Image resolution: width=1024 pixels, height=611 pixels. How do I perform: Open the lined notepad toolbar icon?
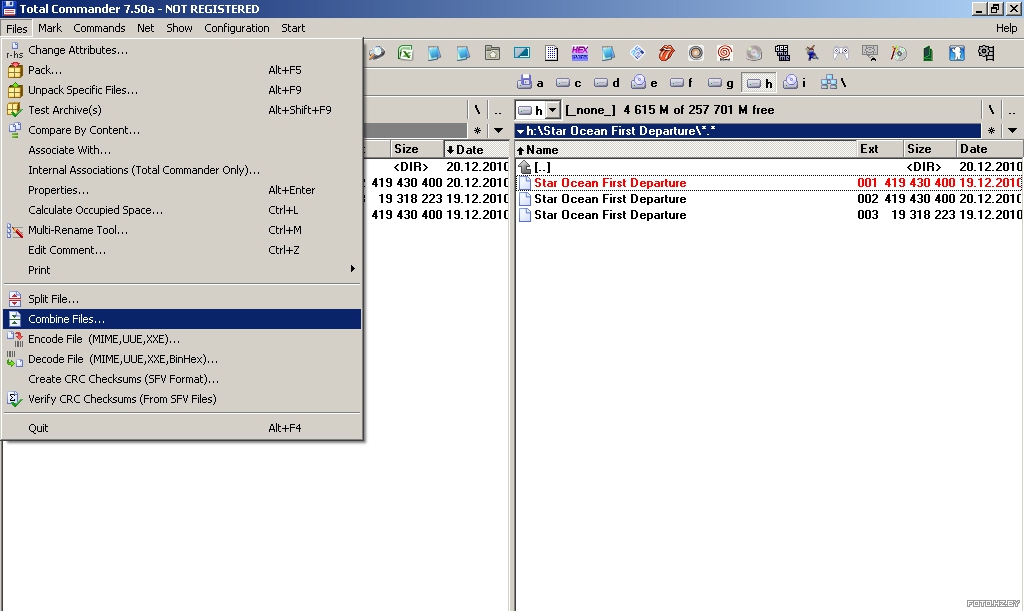(551, 53)
